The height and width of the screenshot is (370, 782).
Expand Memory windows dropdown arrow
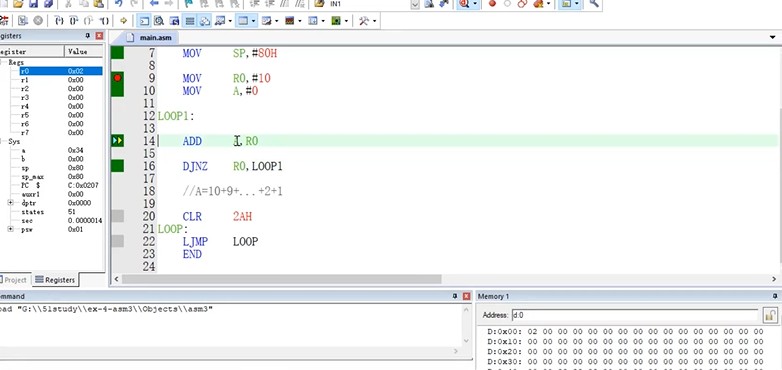253,21
